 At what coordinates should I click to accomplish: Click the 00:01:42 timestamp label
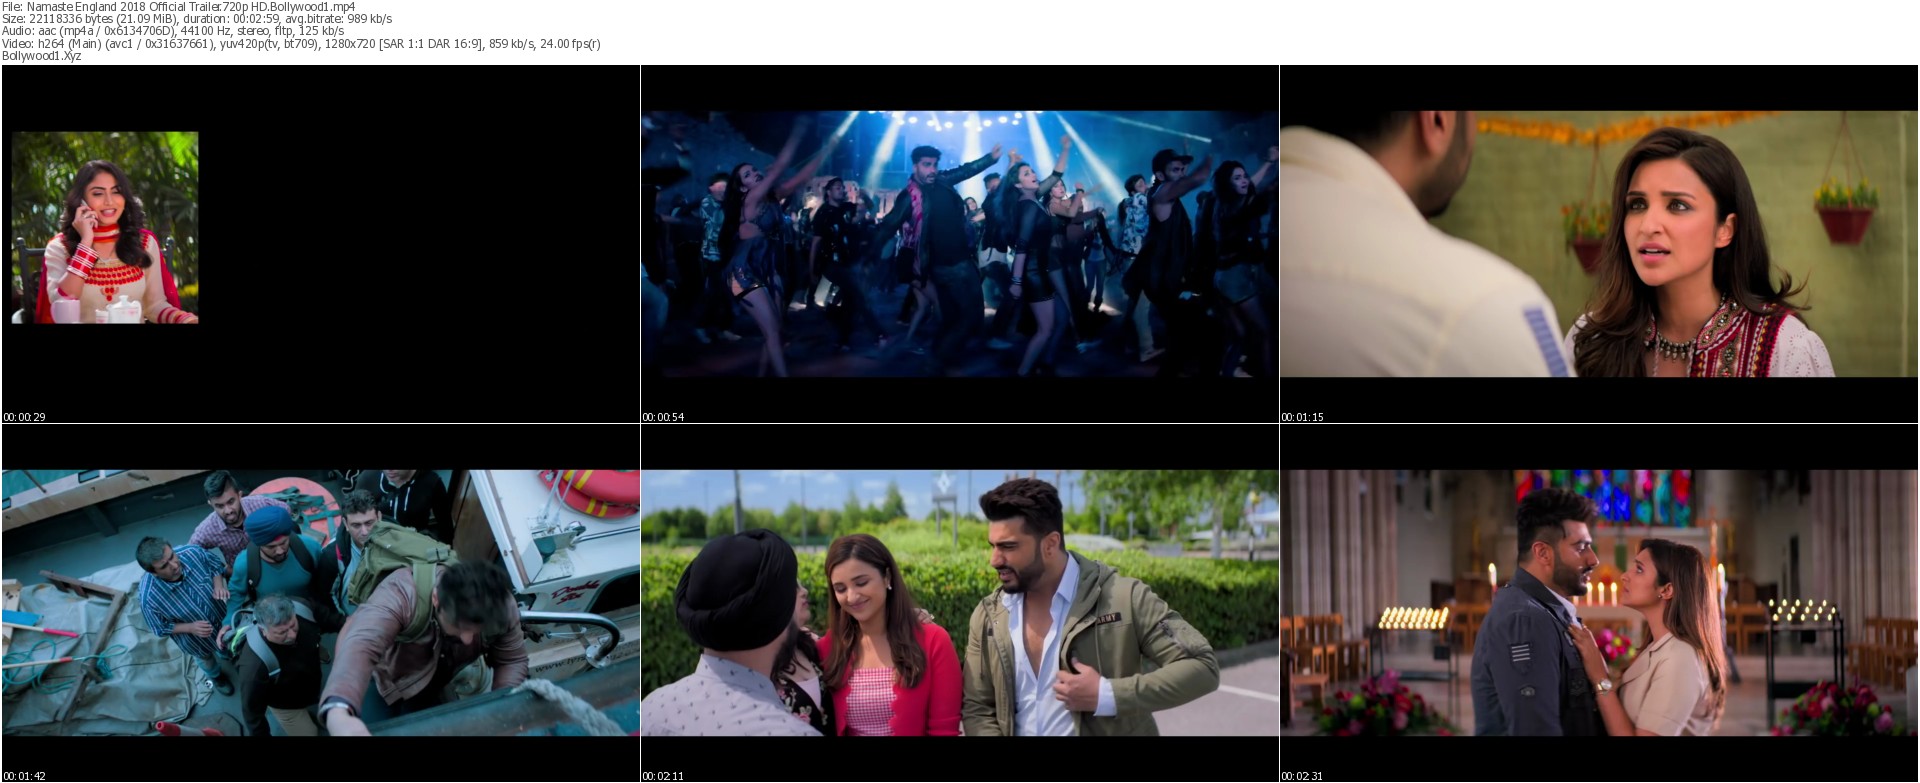(x=25, y=776)
